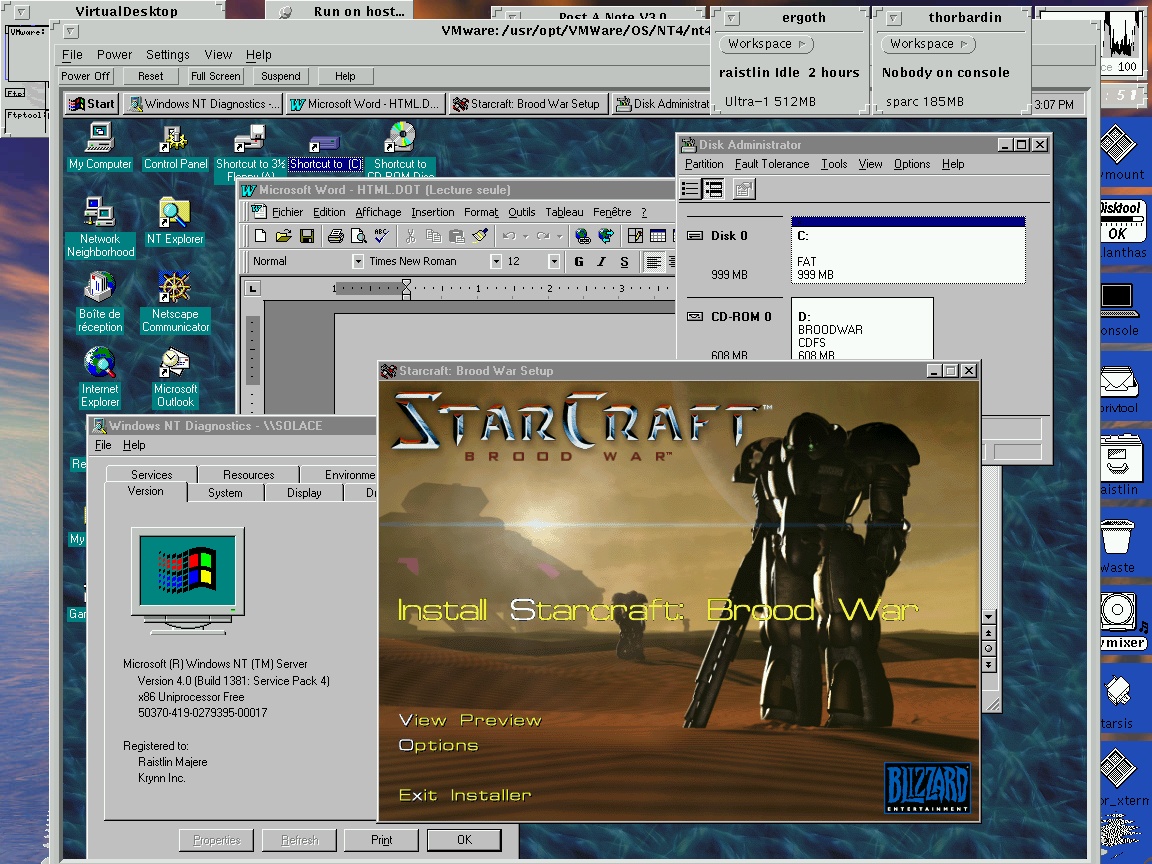This screenshot has width=1152, height=864.
Task: Click the VMware Full Screen button
Action: pos(215,76)
